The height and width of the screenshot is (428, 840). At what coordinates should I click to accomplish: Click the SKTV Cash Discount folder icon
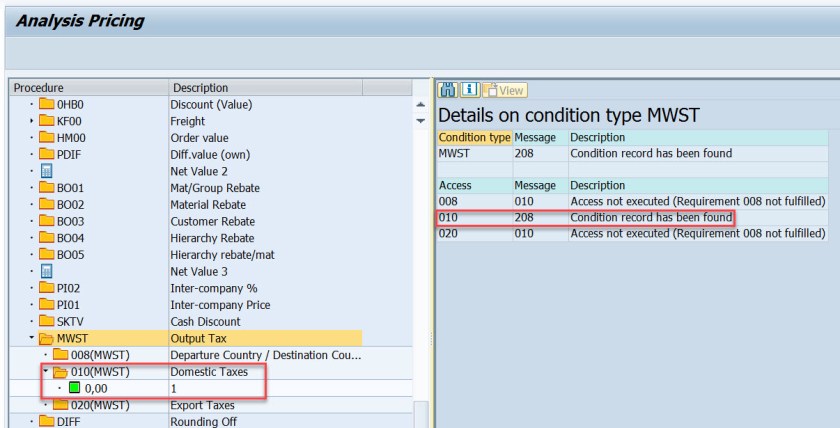(47, 321)
